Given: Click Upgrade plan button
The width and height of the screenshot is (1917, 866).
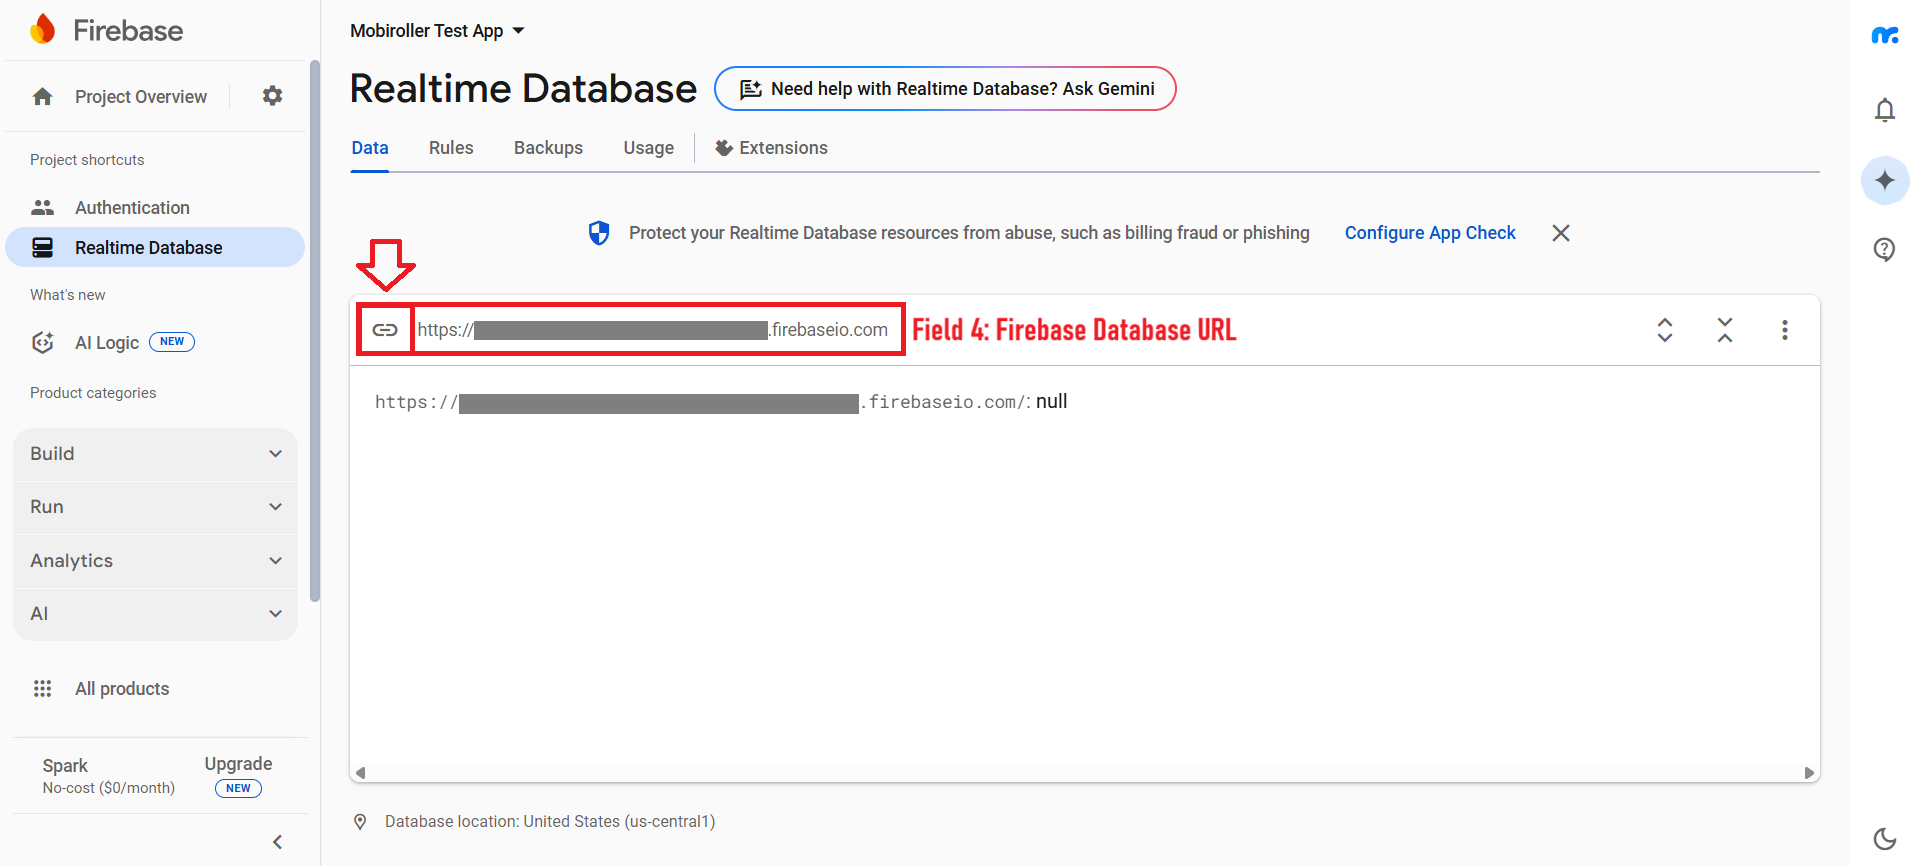Looking at the screenshot, I should point(238,774).
